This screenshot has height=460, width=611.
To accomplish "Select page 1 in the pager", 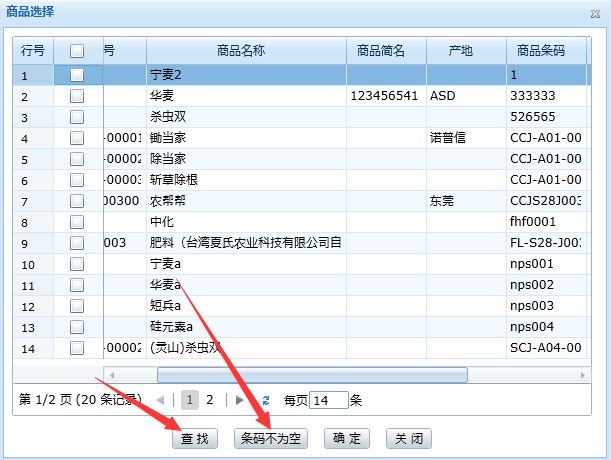I will [190, 400].
